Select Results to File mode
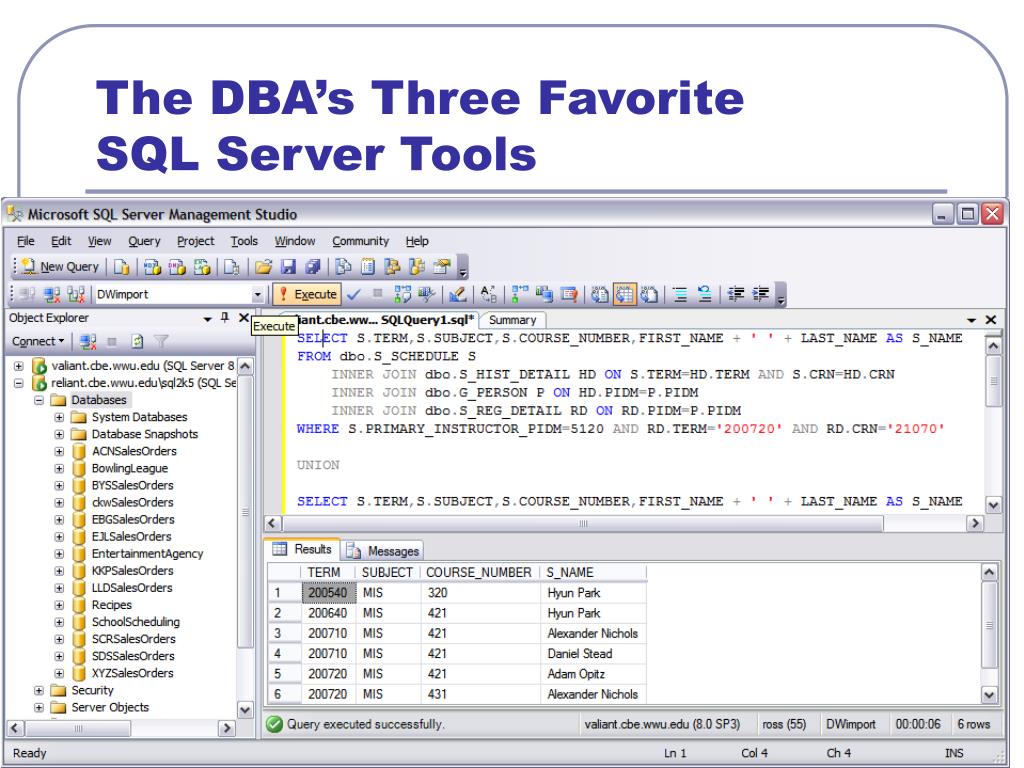The image size is (1024, 768). pyautogui.click(x=649, y=295)
